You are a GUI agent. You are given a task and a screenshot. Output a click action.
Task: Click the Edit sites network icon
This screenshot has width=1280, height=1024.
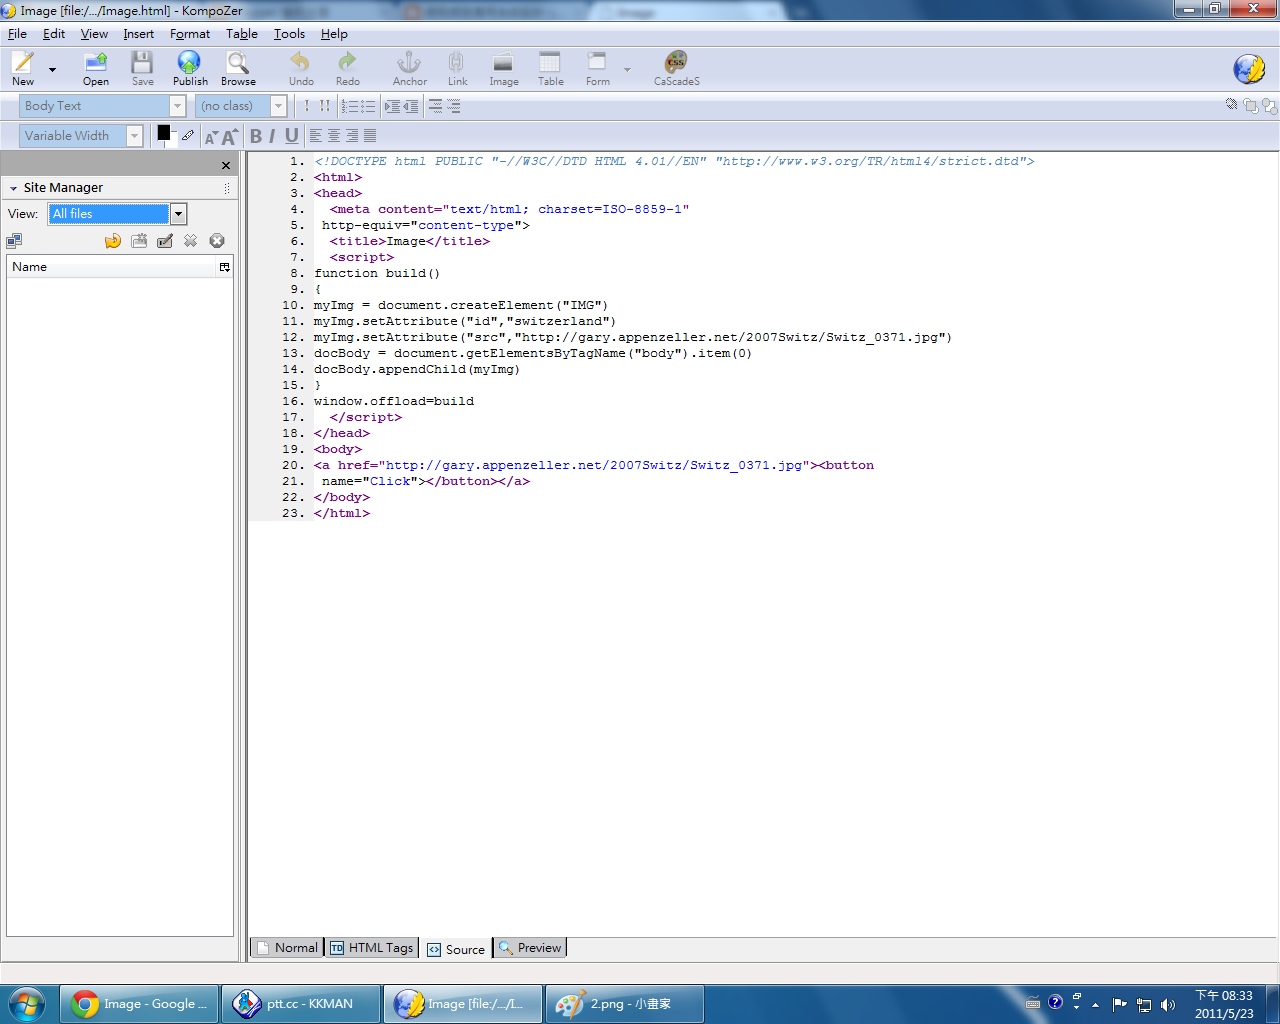14,241
